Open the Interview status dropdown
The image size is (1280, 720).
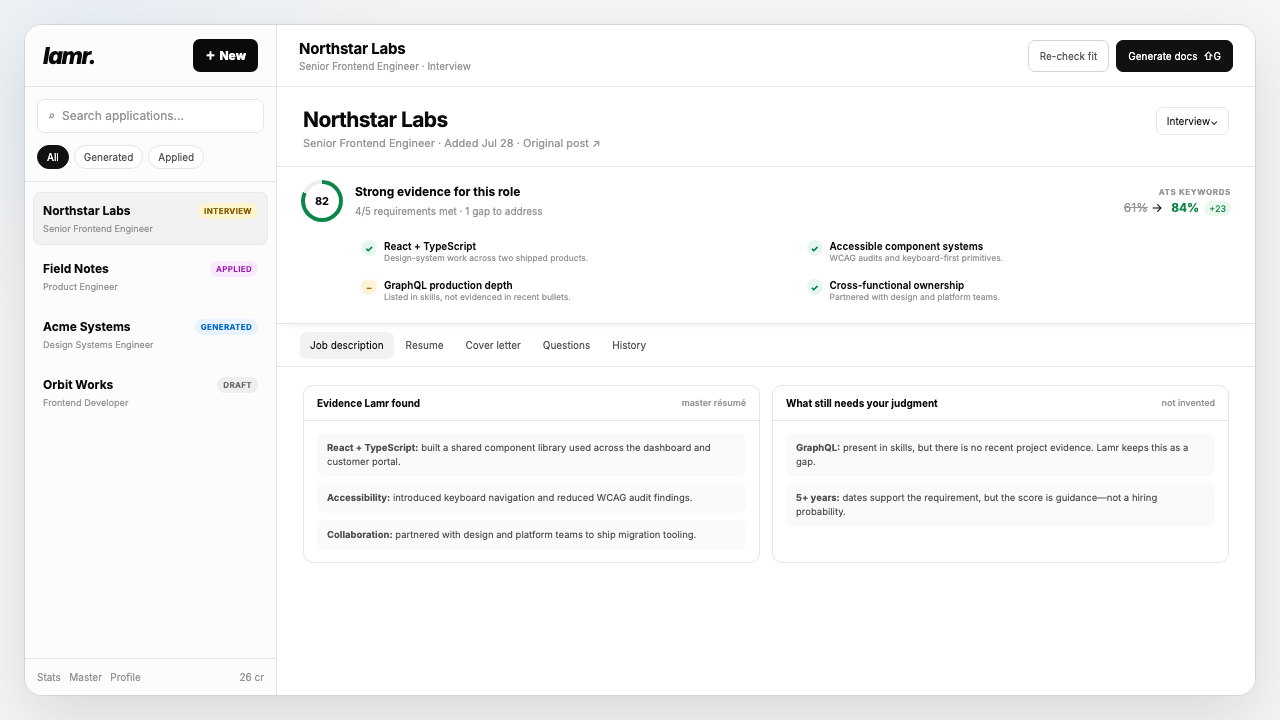point(1192,121)
